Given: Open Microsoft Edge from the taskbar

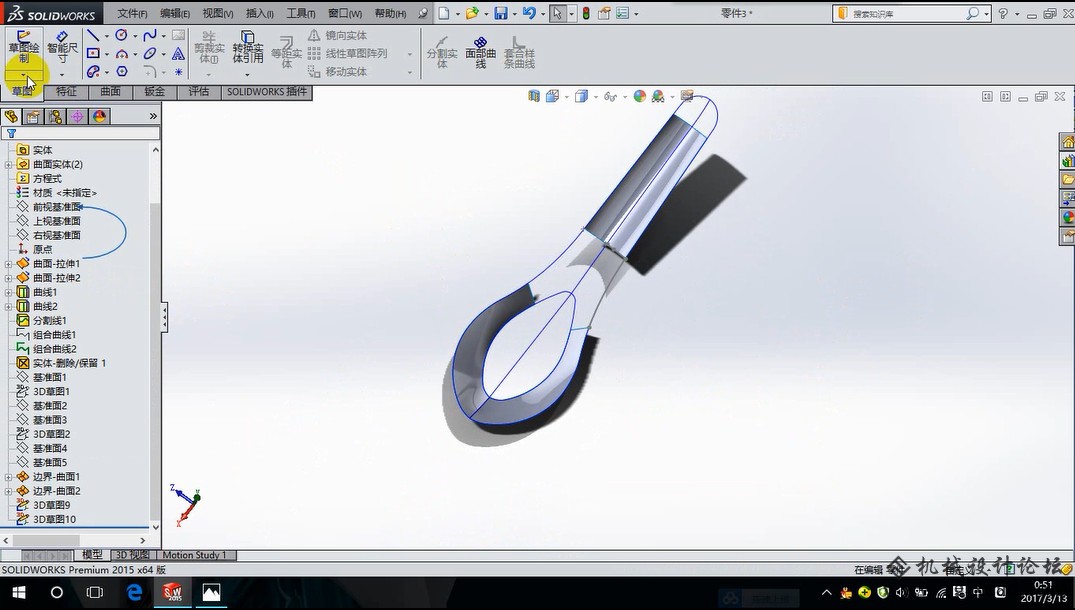Looking at the screenshot, I should click(x=134, y=592).
